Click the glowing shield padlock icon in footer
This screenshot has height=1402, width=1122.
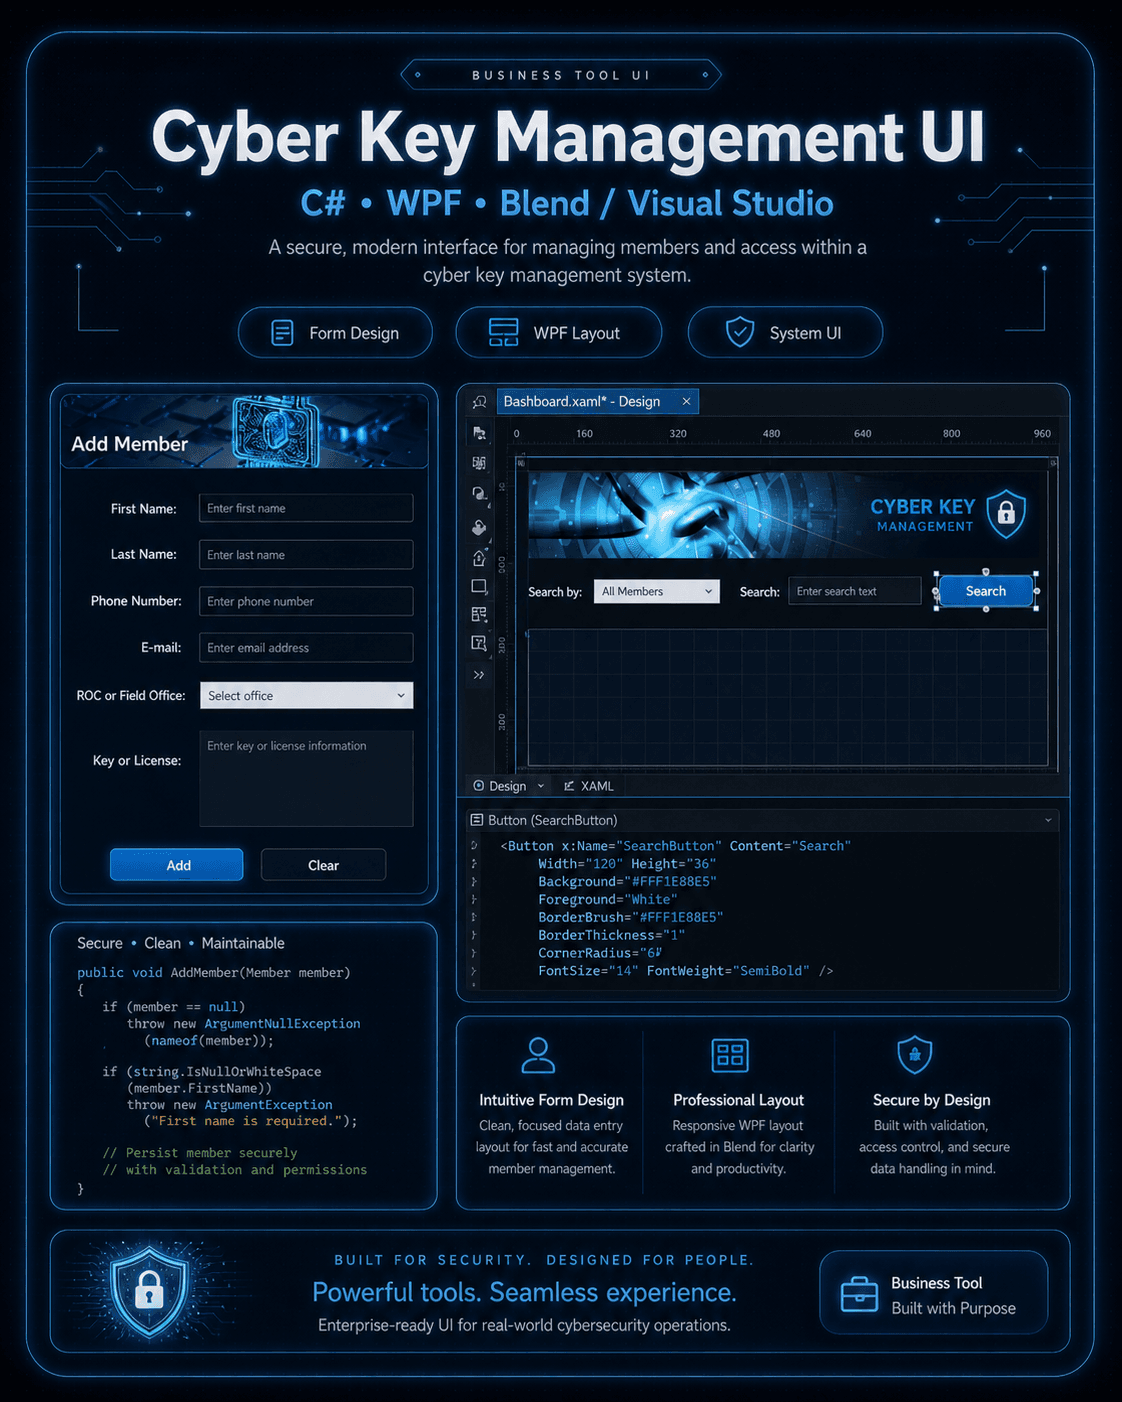pos(150,1292)
